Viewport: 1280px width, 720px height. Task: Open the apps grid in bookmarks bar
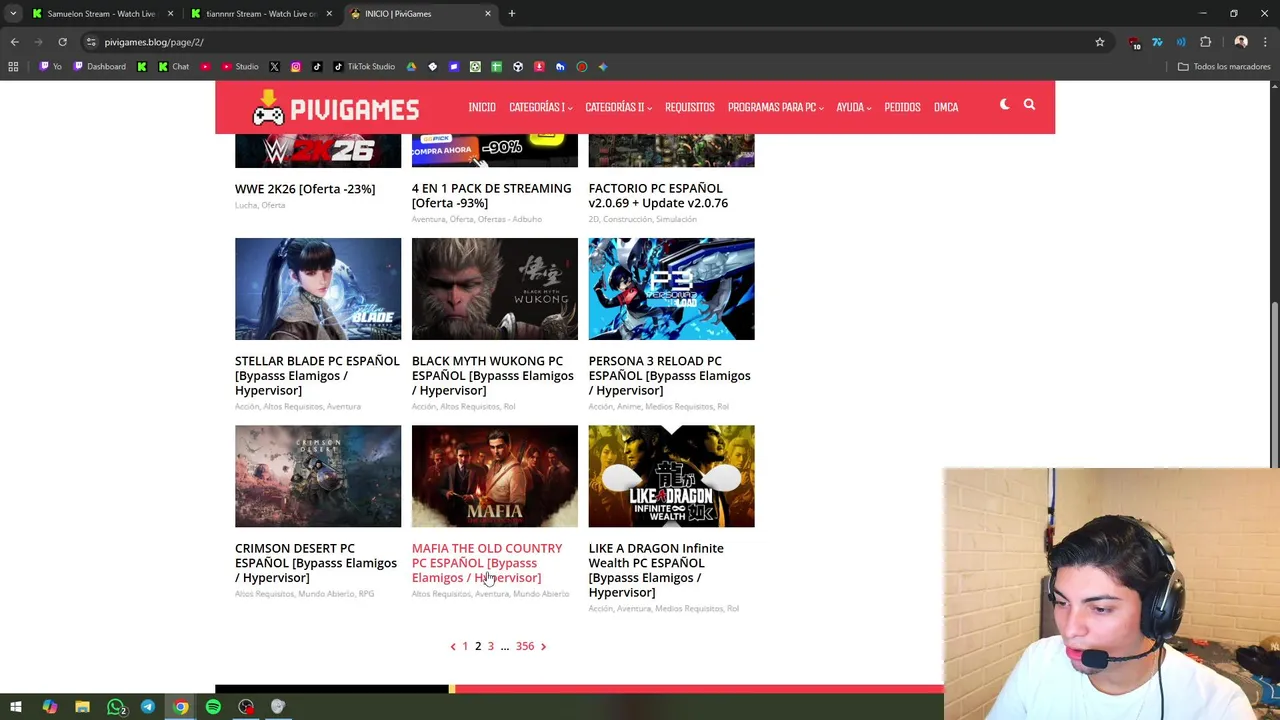tap(13, 67)
